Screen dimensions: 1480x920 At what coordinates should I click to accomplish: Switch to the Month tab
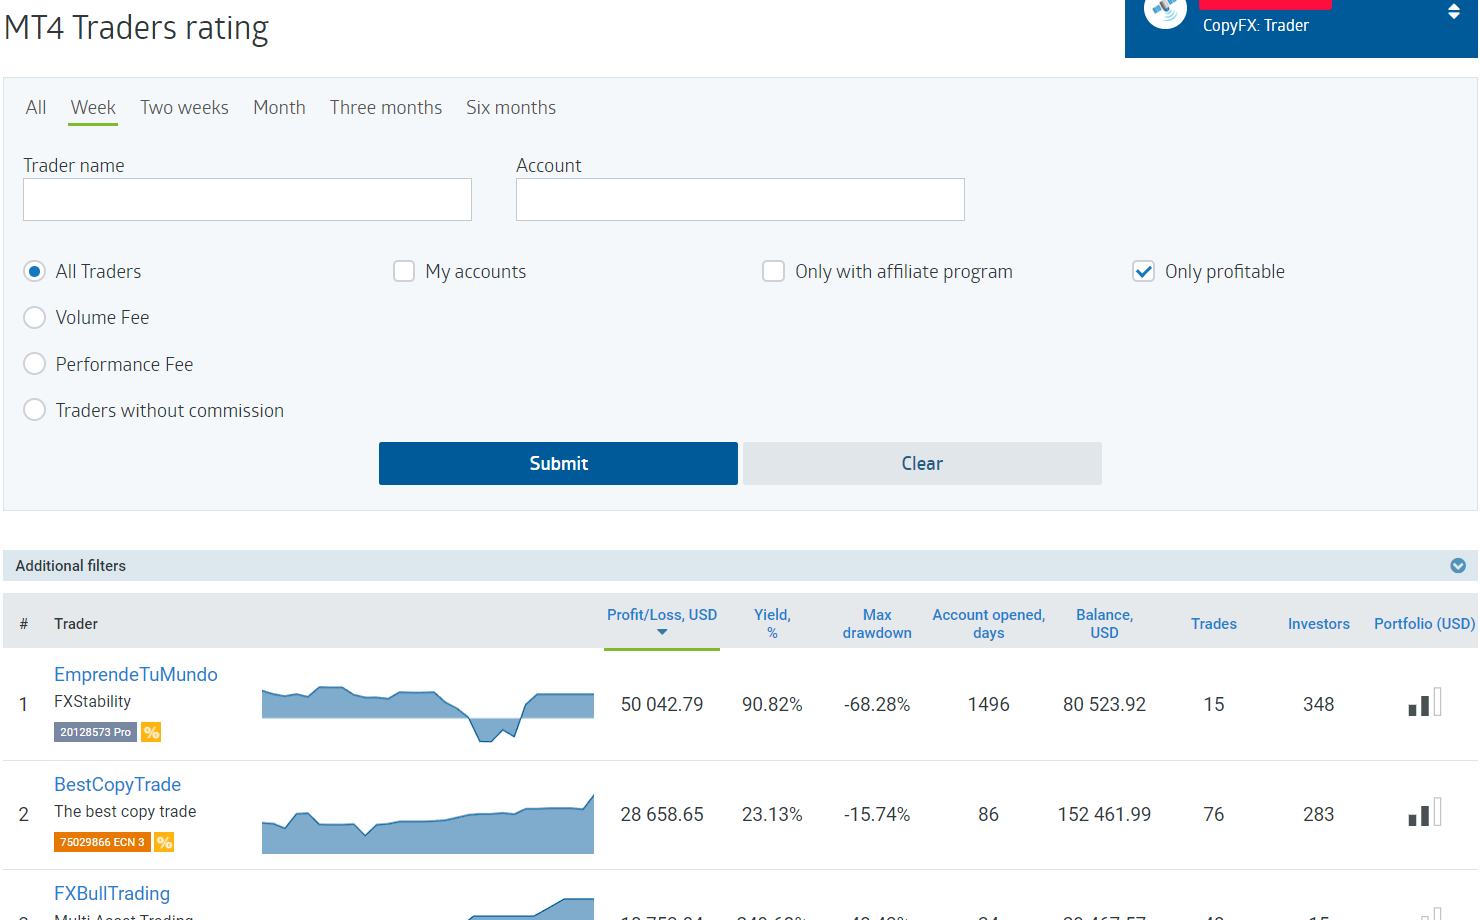[279, 107]
